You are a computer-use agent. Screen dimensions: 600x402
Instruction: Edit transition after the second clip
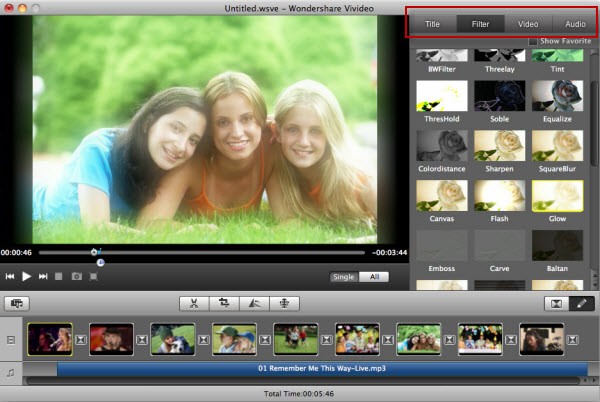coord(142,340)
